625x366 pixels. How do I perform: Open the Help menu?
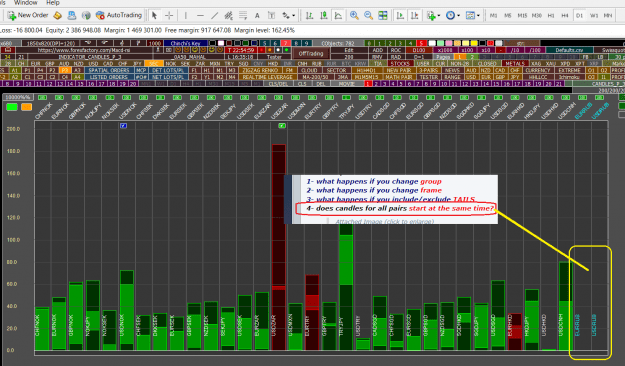(53, 2)
